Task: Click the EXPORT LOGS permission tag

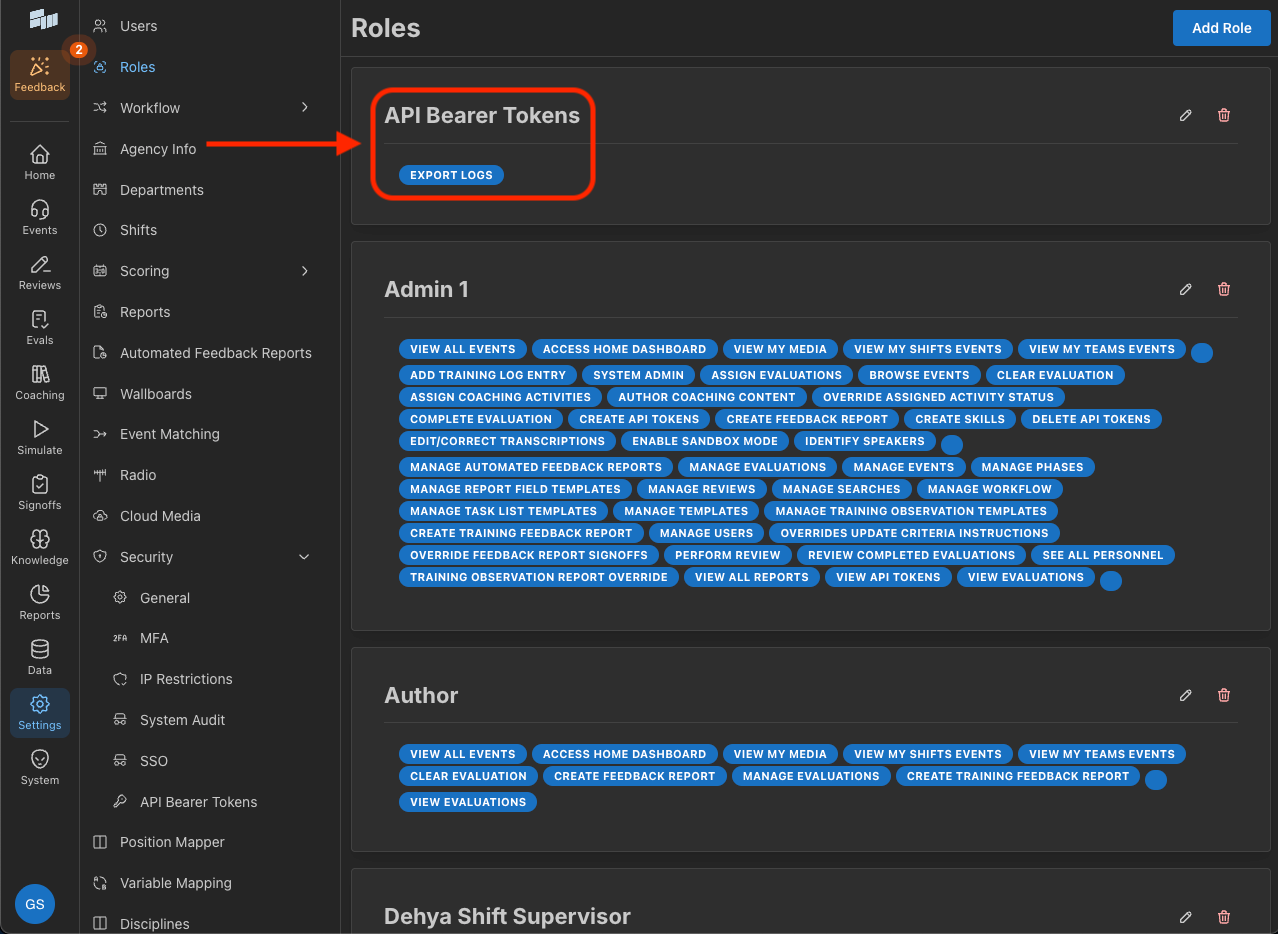Action: coord(451,174)
